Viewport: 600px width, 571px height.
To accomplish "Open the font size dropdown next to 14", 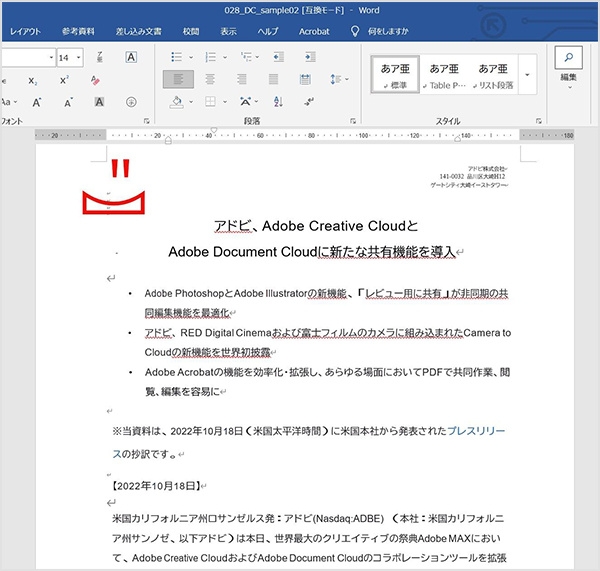I will click(78, 57).
